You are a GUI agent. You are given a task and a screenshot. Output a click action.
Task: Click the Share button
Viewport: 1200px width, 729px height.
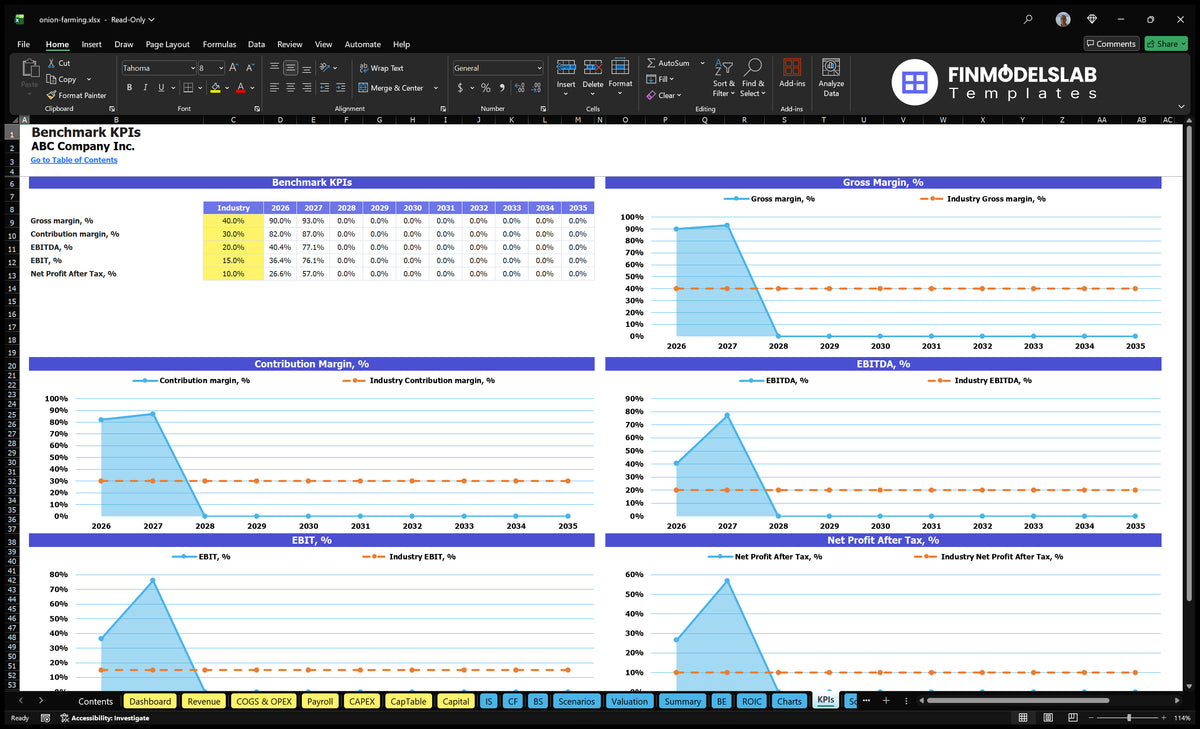(x=1166, y=44)
